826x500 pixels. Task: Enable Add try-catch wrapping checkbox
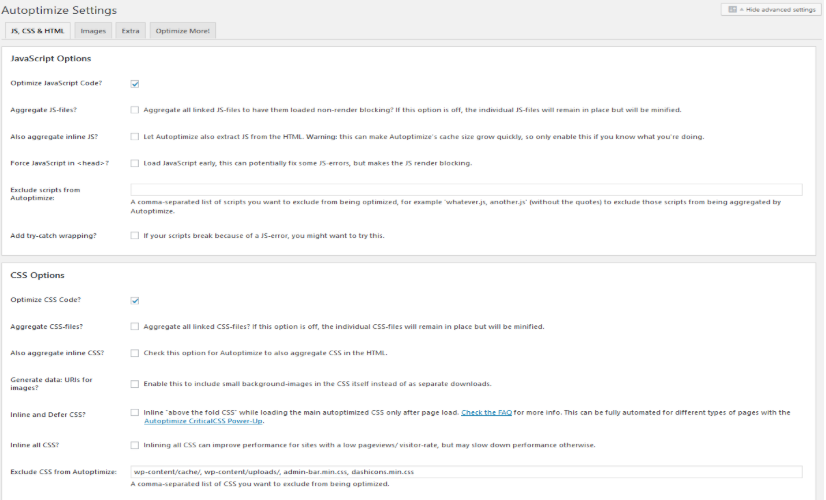tap(135, 236)
